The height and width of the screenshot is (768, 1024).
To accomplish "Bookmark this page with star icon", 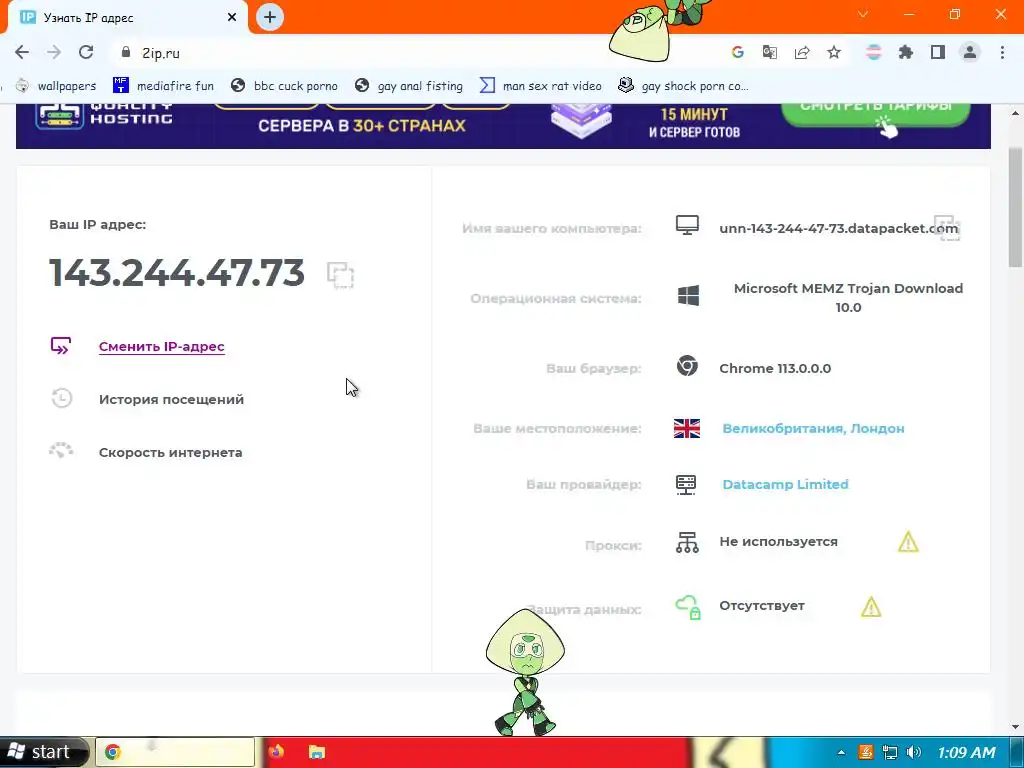I will pyautogui.click(x=834, y=53).
